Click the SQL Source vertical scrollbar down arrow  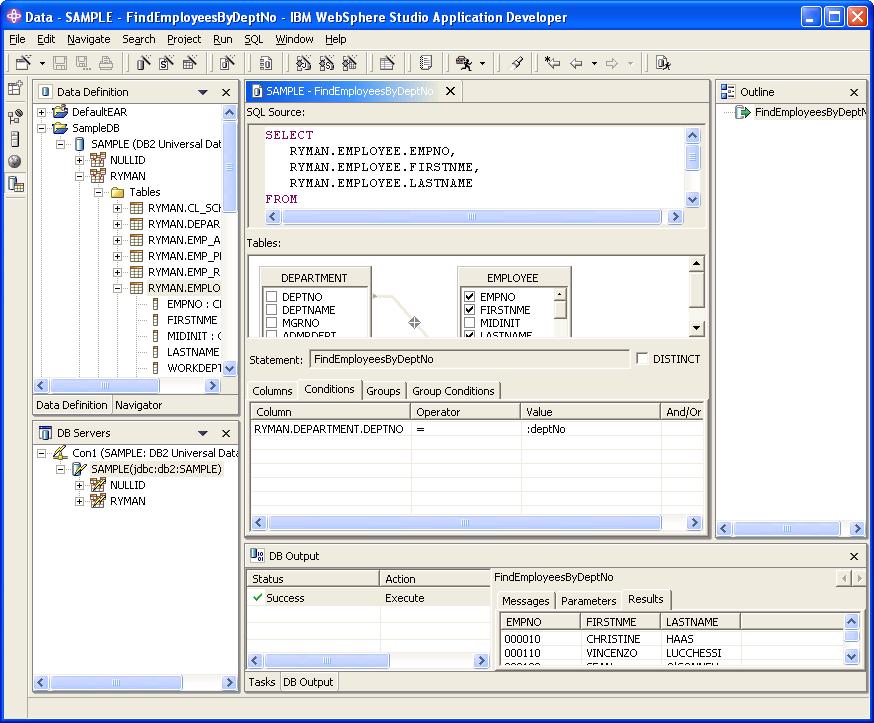coord(692,199)
